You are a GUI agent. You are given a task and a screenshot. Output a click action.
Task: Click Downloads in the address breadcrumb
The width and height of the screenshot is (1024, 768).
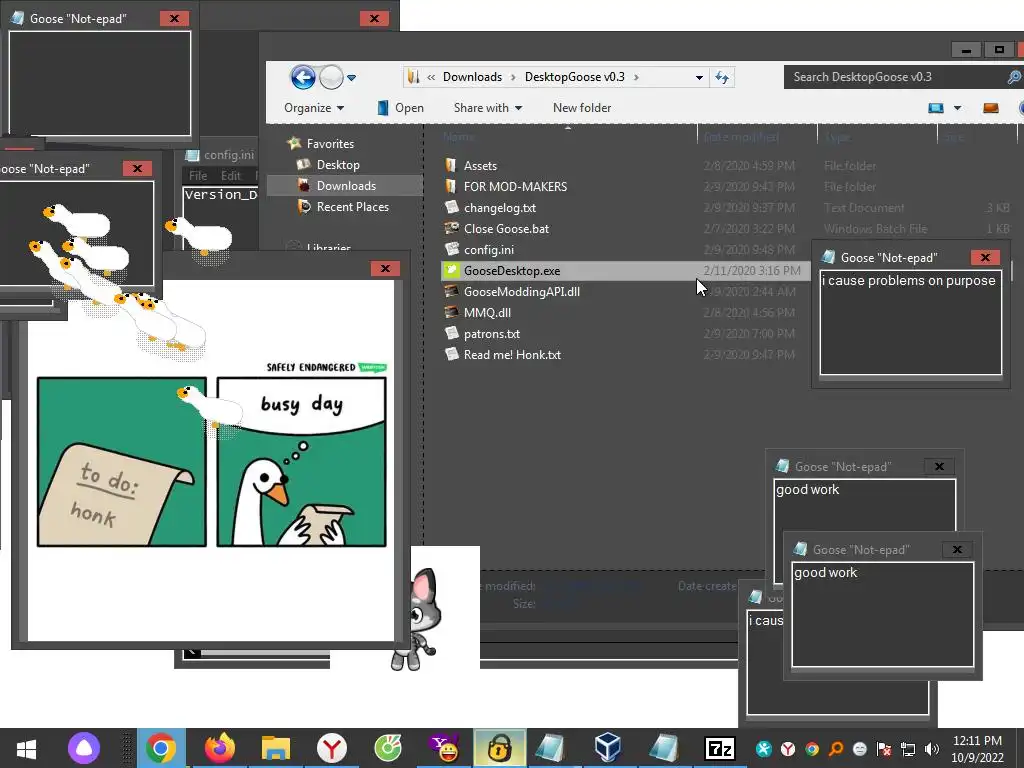tap(472, 77)
